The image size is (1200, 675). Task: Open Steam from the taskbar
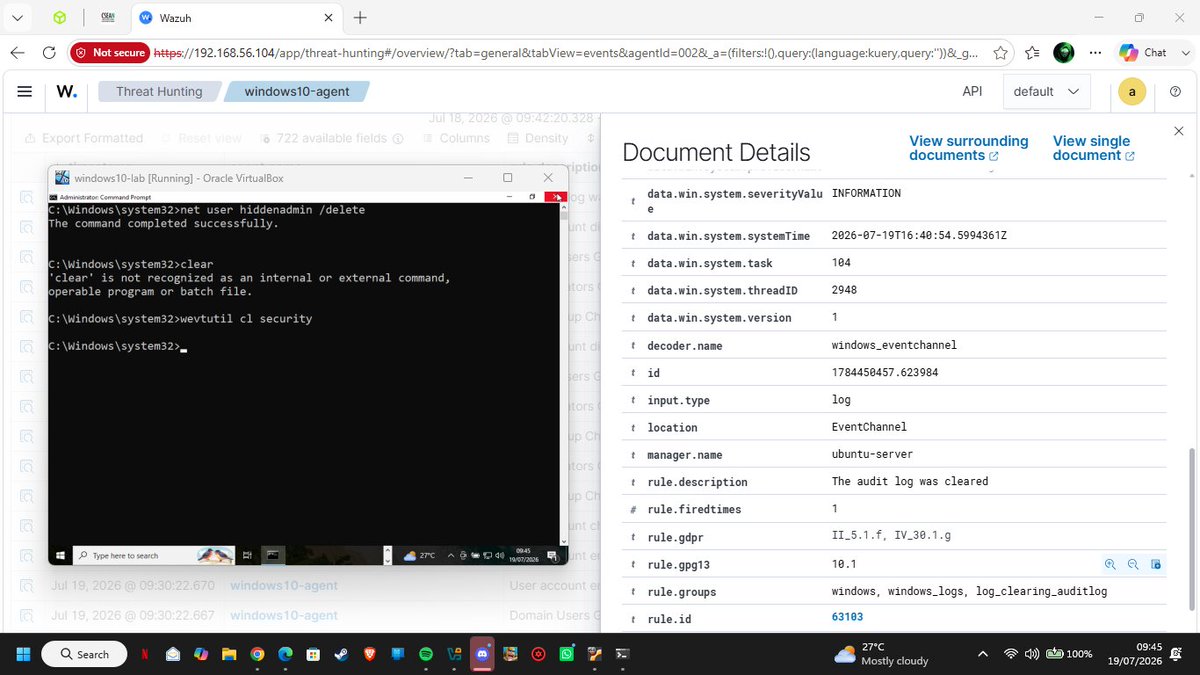pos(342,654)
